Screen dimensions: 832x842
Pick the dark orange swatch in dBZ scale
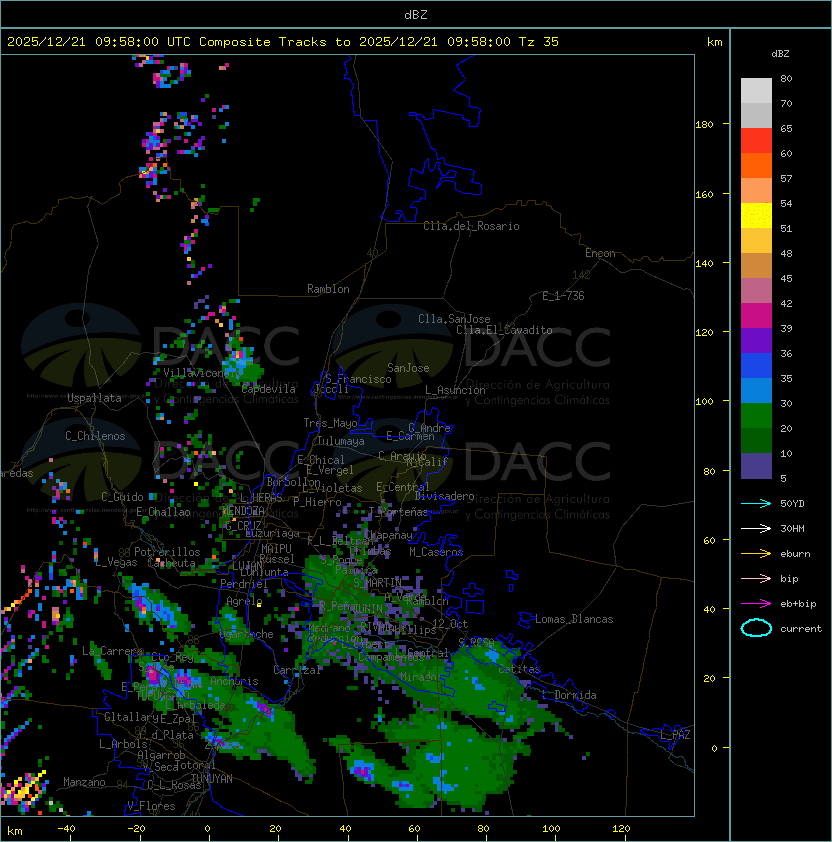(756, 165)
